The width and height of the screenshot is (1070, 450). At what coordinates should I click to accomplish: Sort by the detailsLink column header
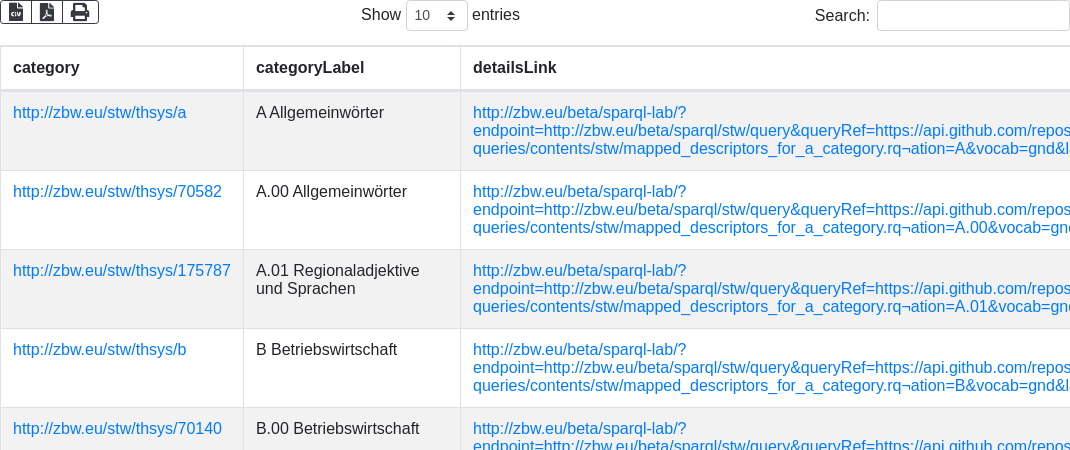point(515,68)
